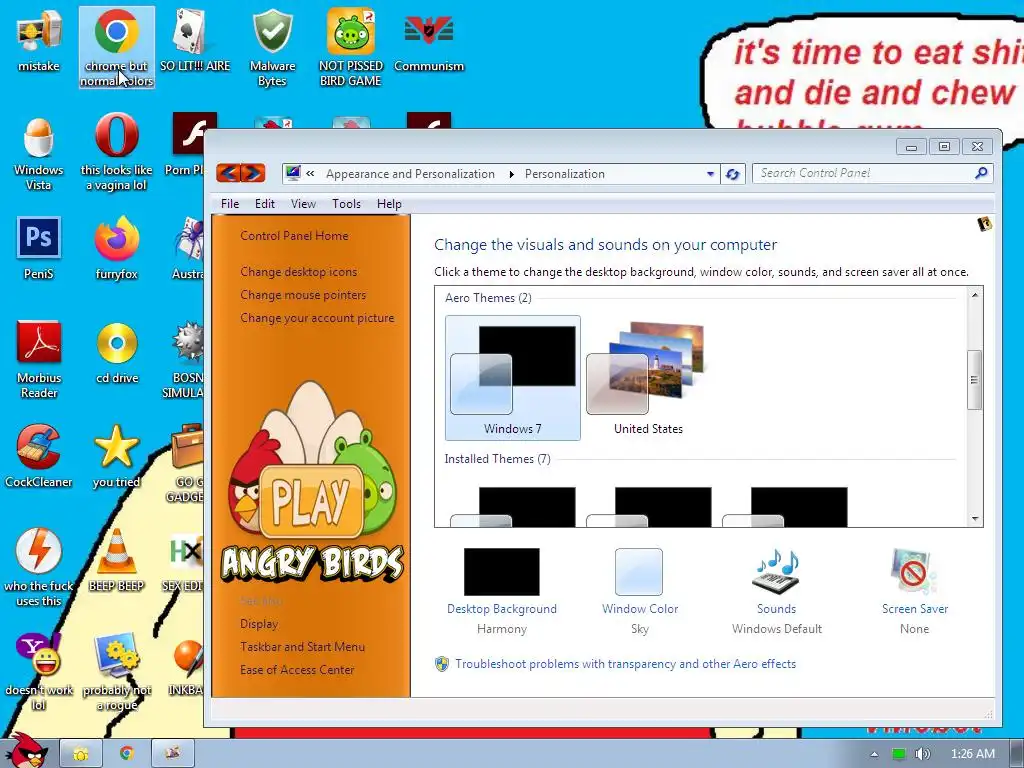Go forward with the right arrow button

(x=253, y=173)
